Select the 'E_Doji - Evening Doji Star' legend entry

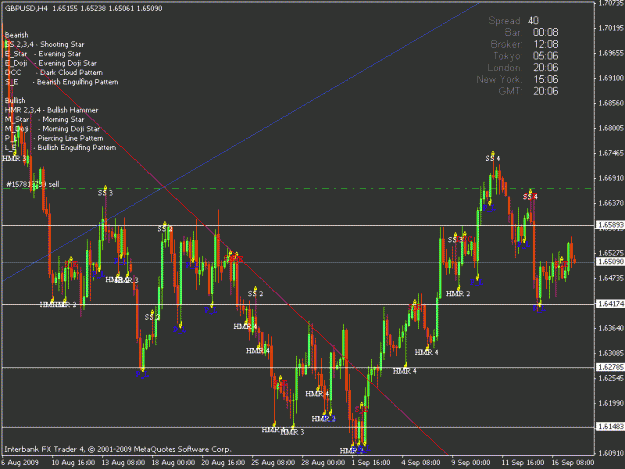click(x=51, y=63)
